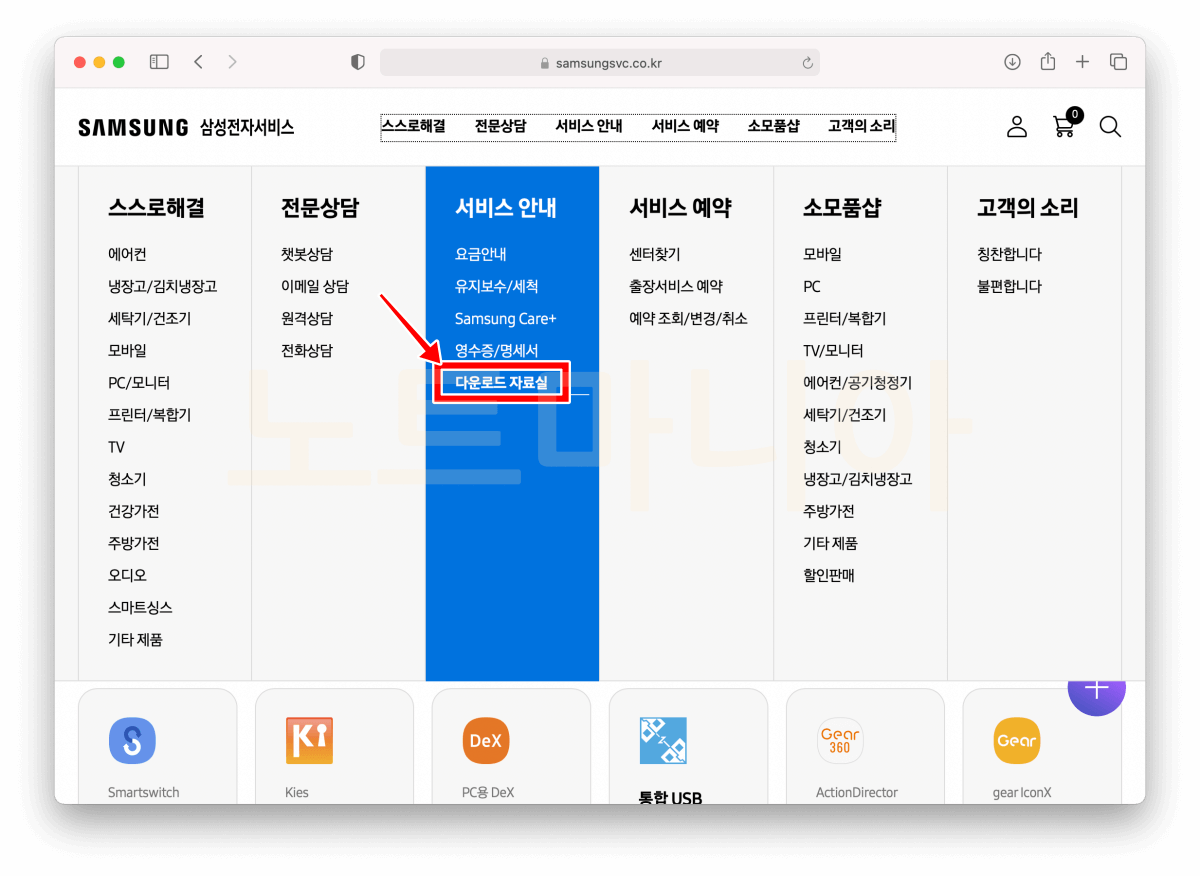Click the user profile icon
This screenshot has width=1200, height=876.
pos(1017,127)
